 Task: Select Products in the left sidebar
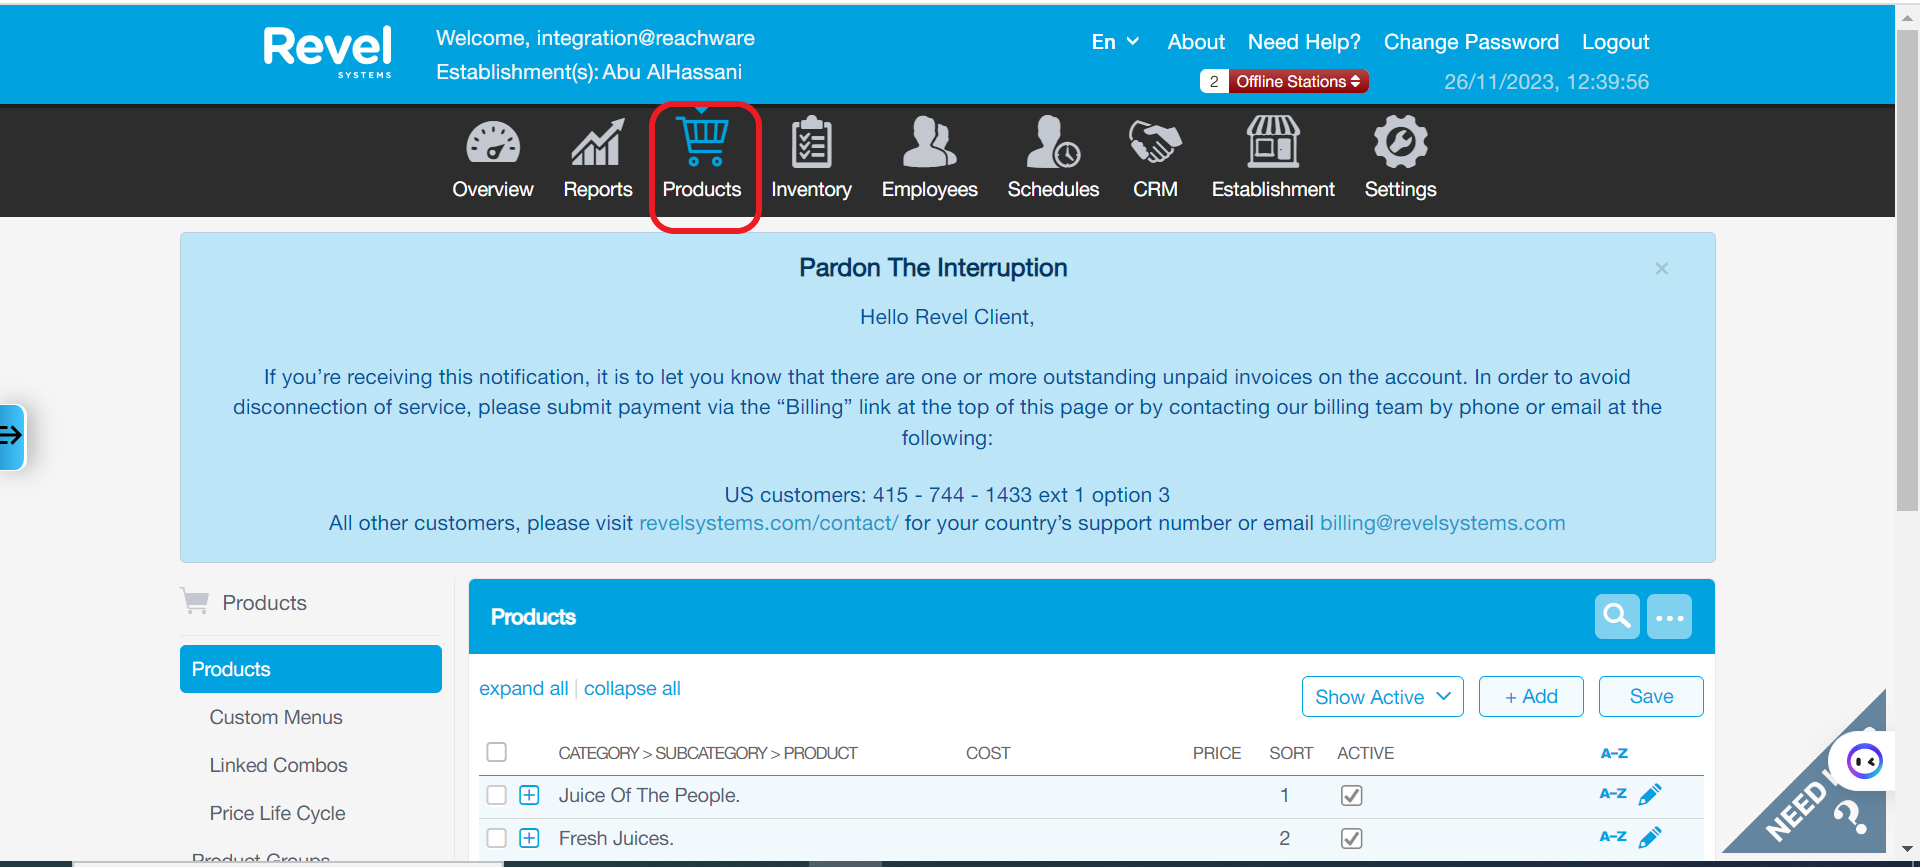[310, 669]
